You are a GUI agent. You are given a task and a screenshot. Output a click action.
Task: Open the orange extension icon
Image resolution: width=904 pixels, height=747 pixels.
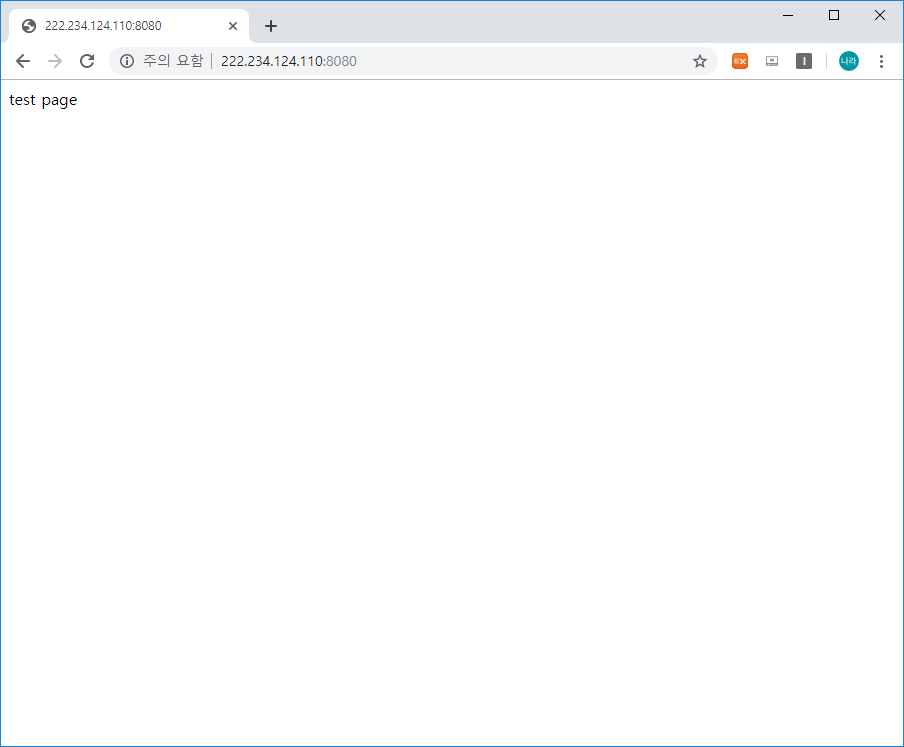(740, 61)
